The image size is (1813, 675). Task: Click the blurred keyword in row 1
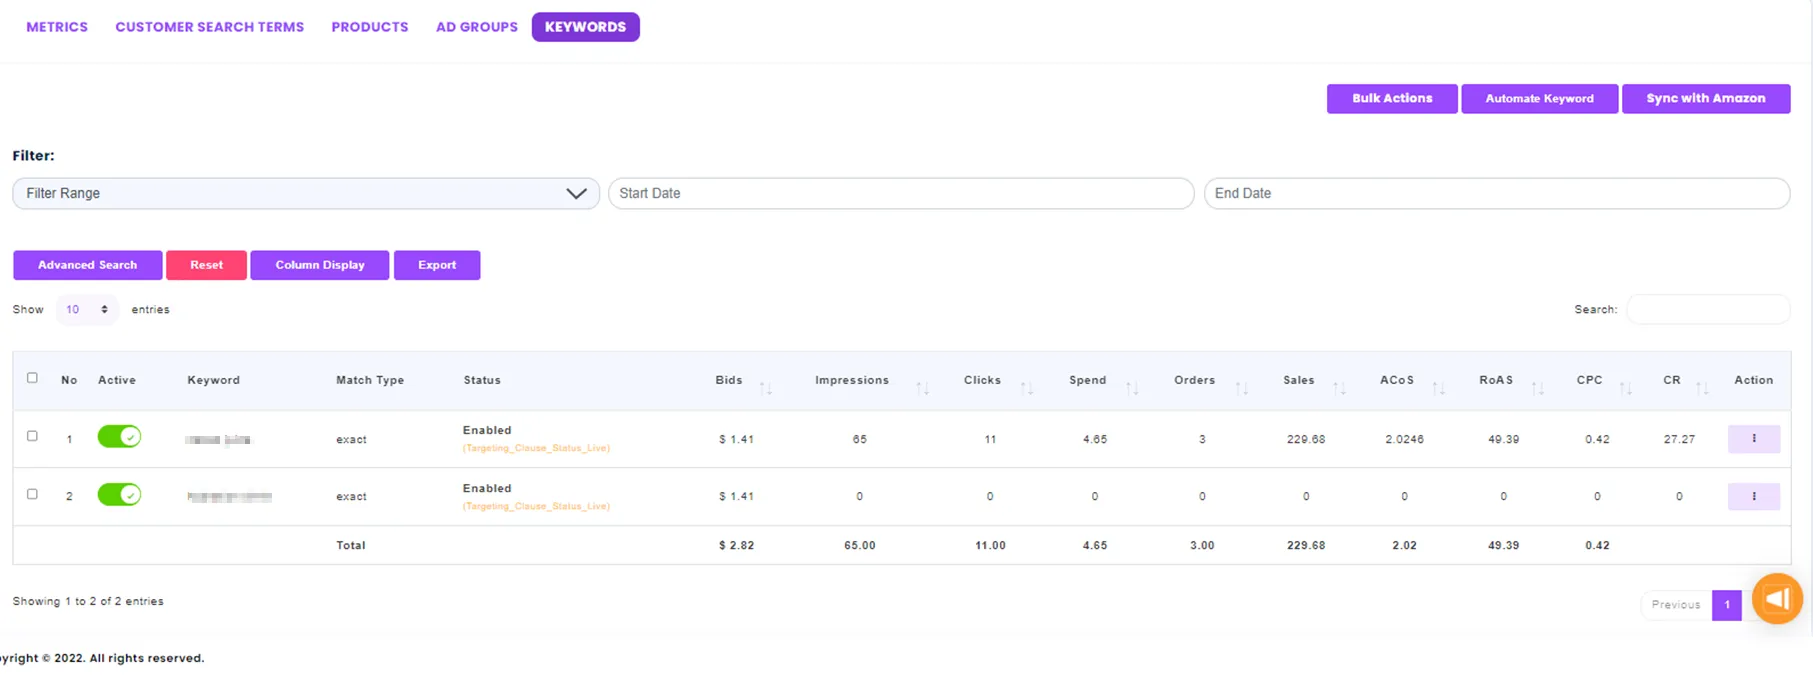[x=218, y=440]
